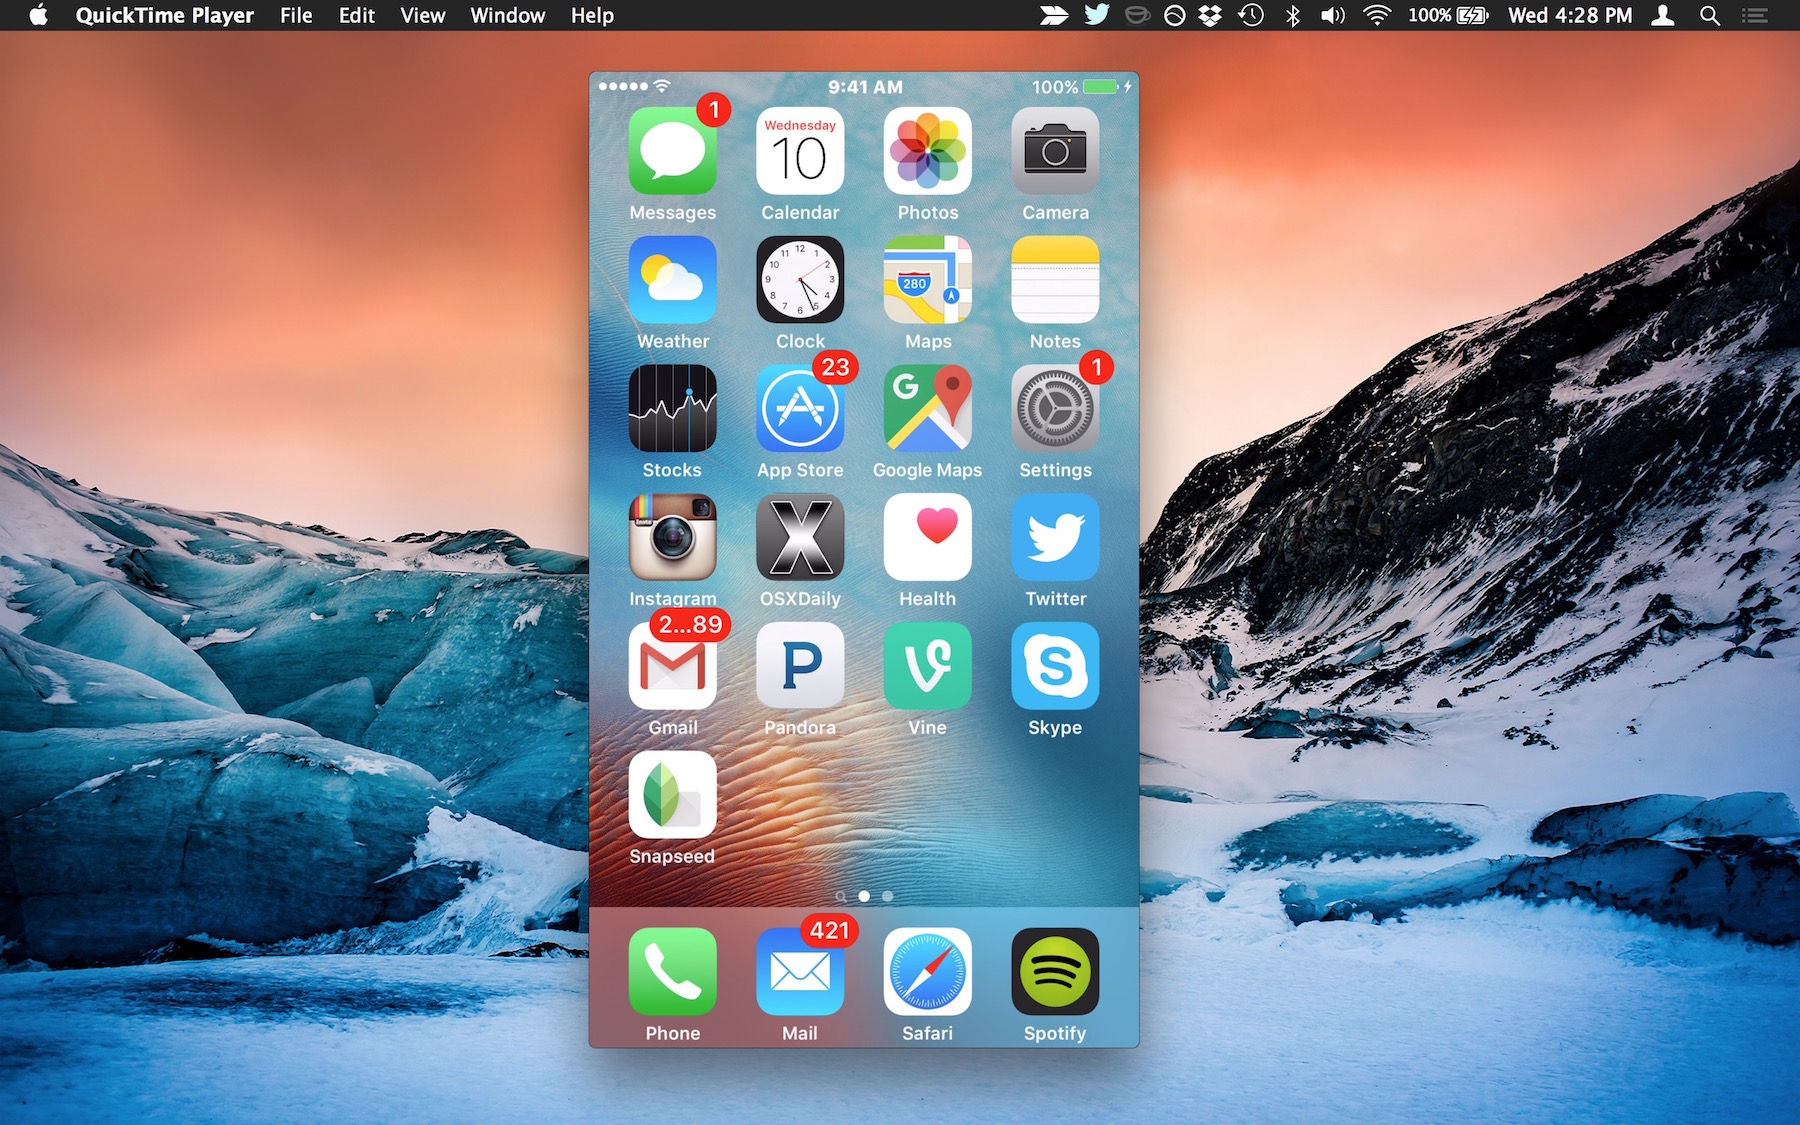Image resolution: width=1800 pixels, height=1125 pixels.
Task: Click the Twitter menu bar icon
Action: [x=1097, y=15]
